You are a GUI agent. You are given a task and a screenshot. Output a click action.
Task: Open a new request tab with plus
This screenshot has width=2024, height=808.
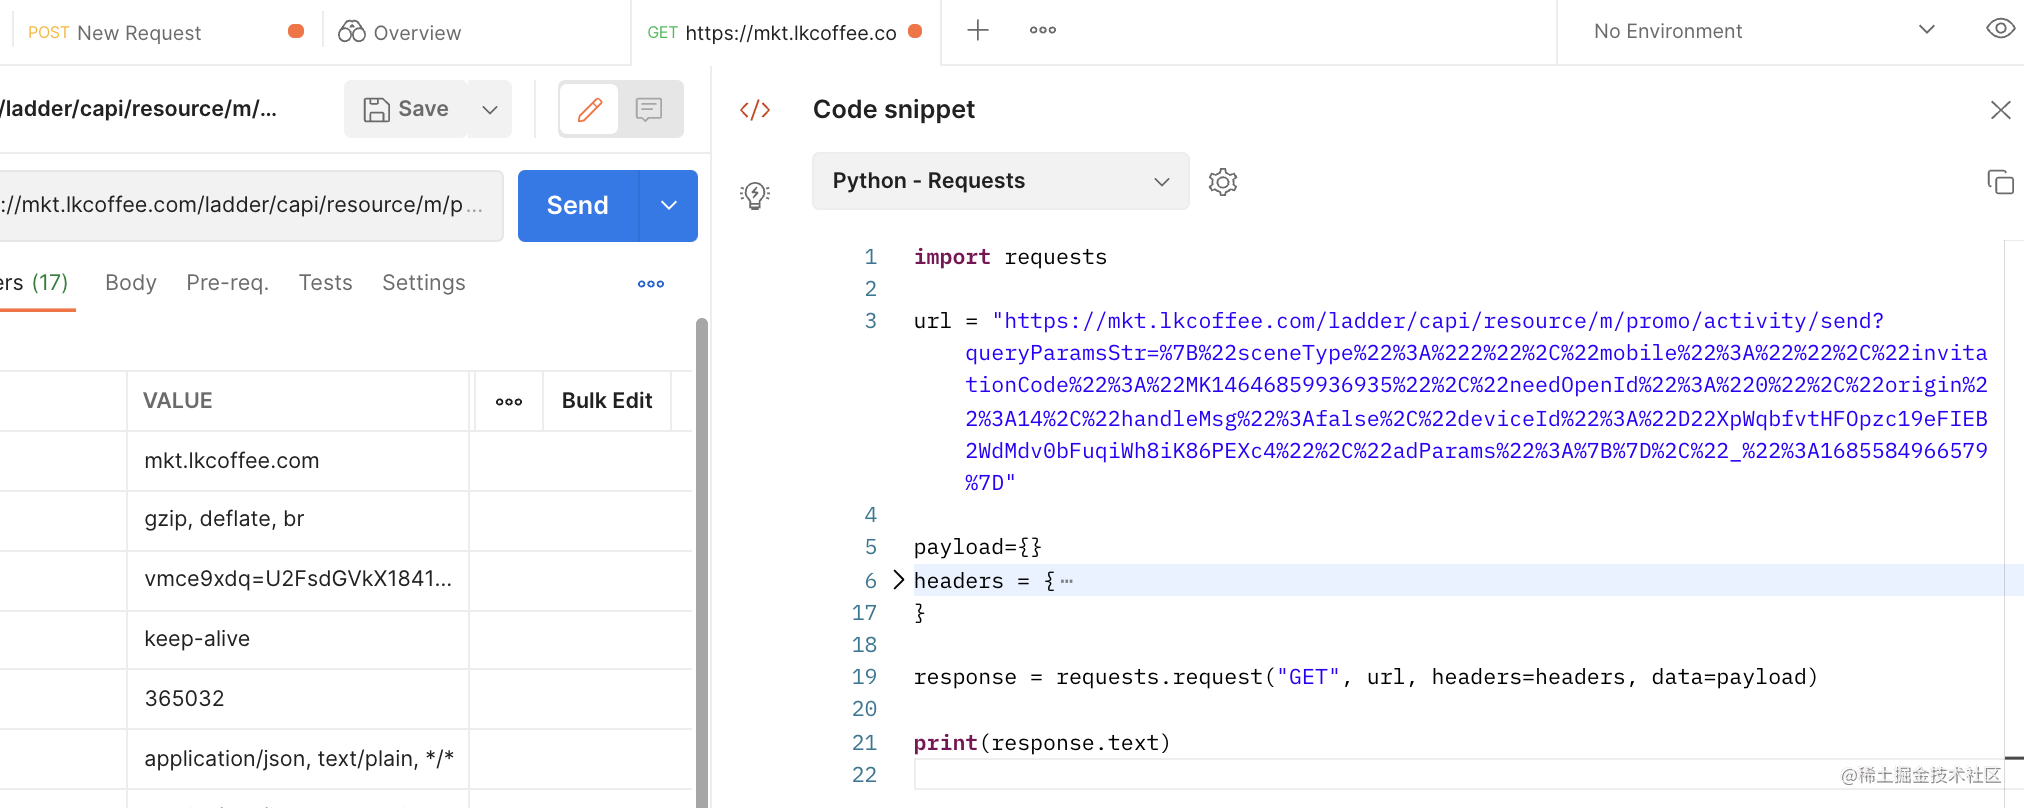point(978,31)
